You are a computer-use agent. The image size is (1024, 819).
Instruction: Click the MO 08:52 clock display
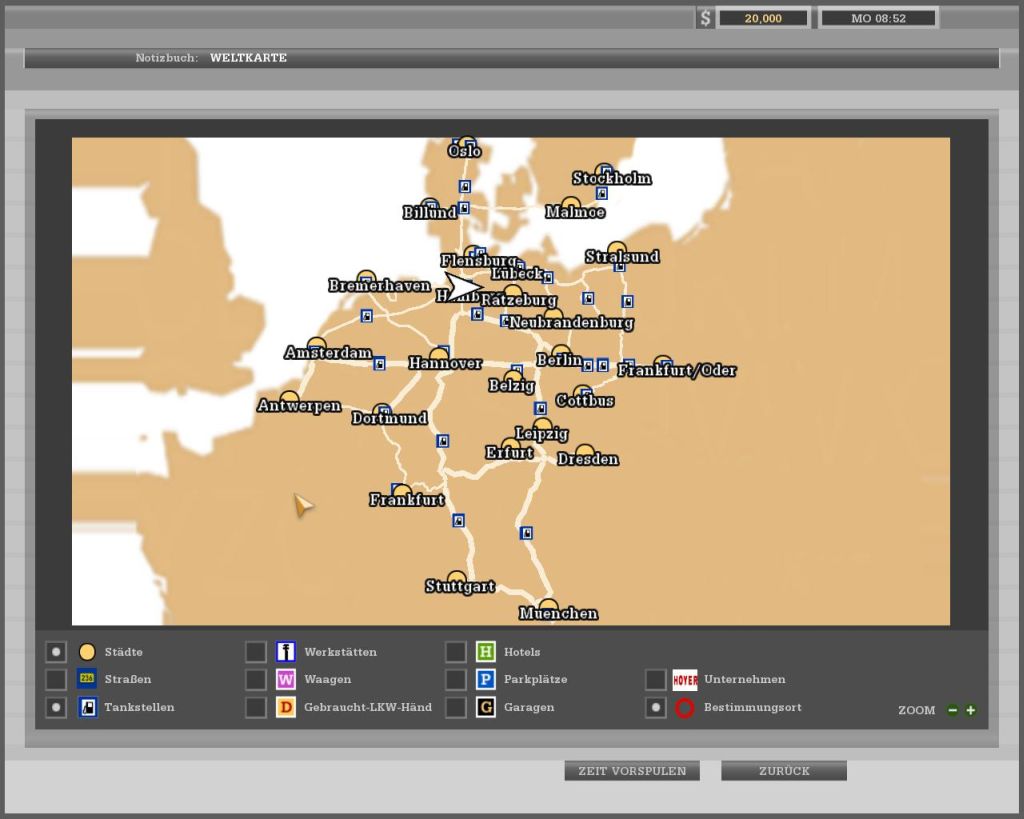click(878, 18)
